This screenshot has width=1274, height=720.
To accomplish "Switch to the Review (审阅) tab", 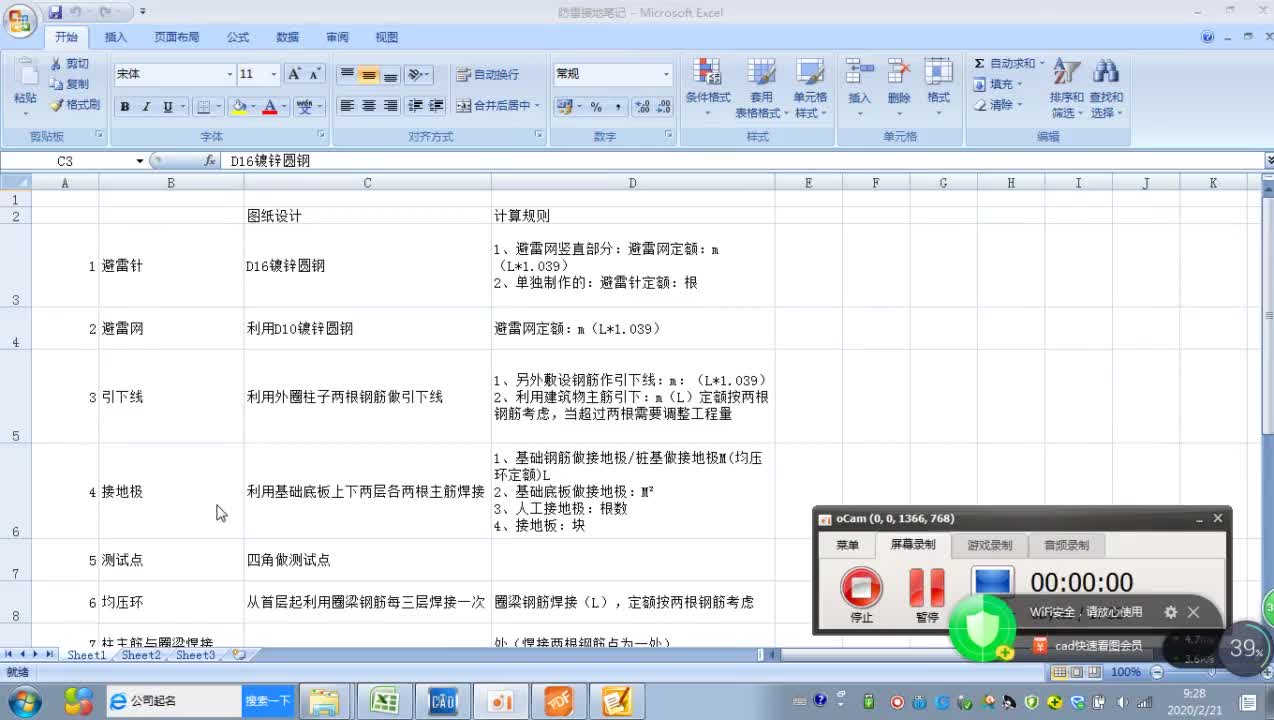I will point(337,37).
